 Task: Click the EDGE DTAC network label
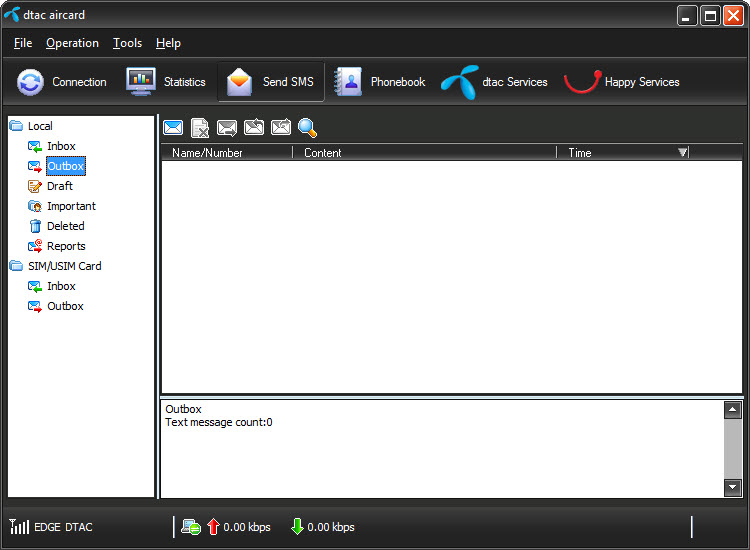(63, 527)
